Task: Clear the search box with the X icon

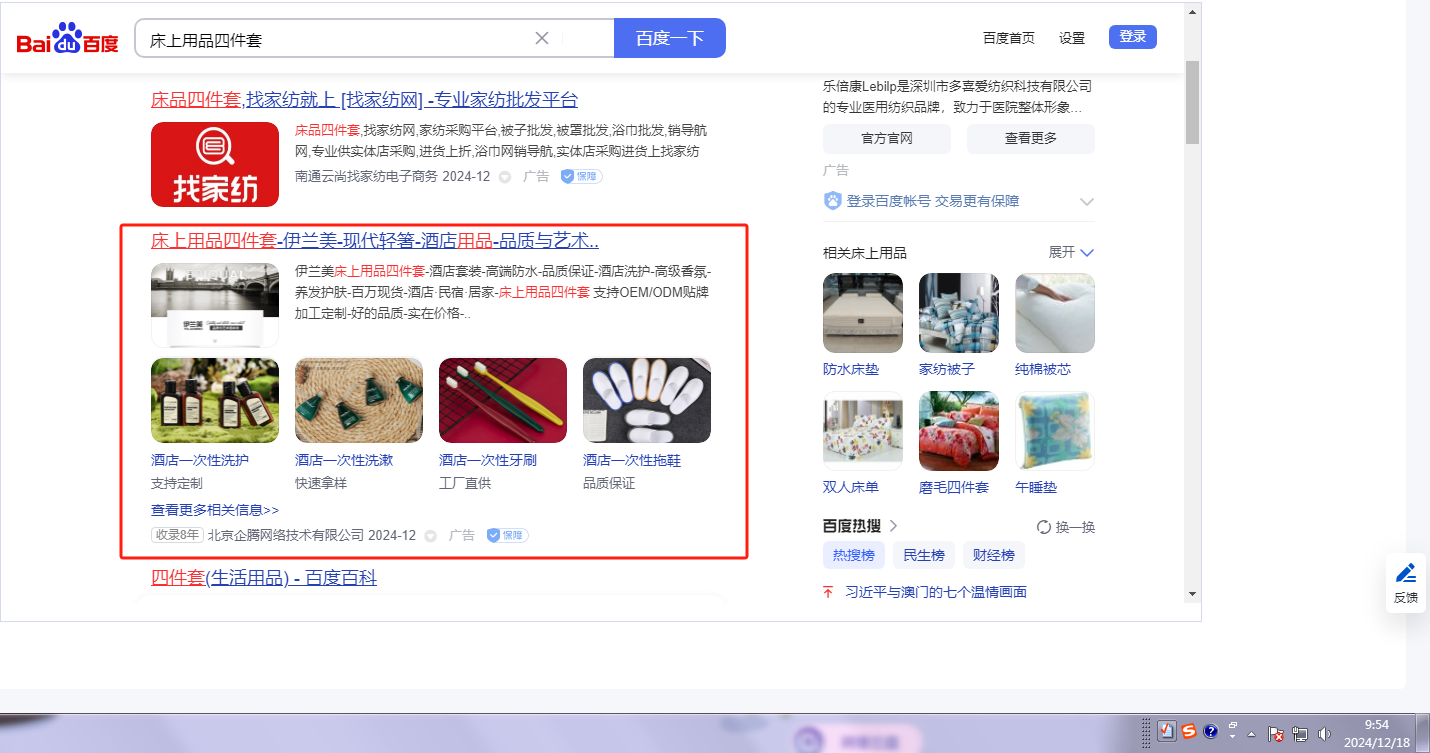Action: click(x=542, y=38)
